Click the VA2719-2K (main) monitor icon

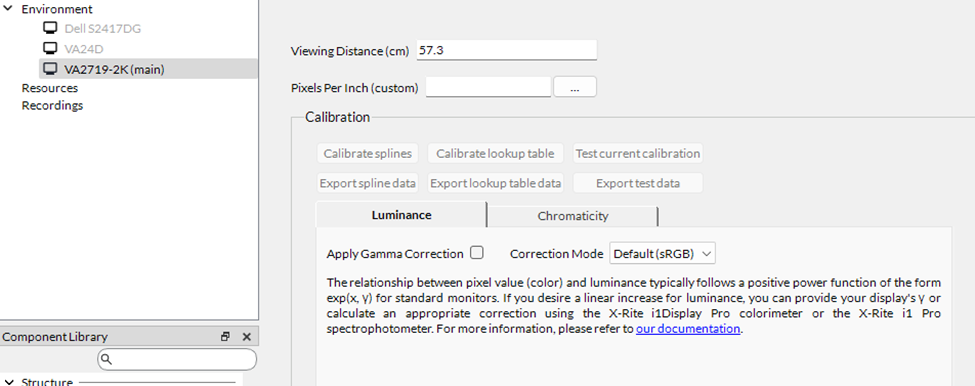click(x=50, y=69)
